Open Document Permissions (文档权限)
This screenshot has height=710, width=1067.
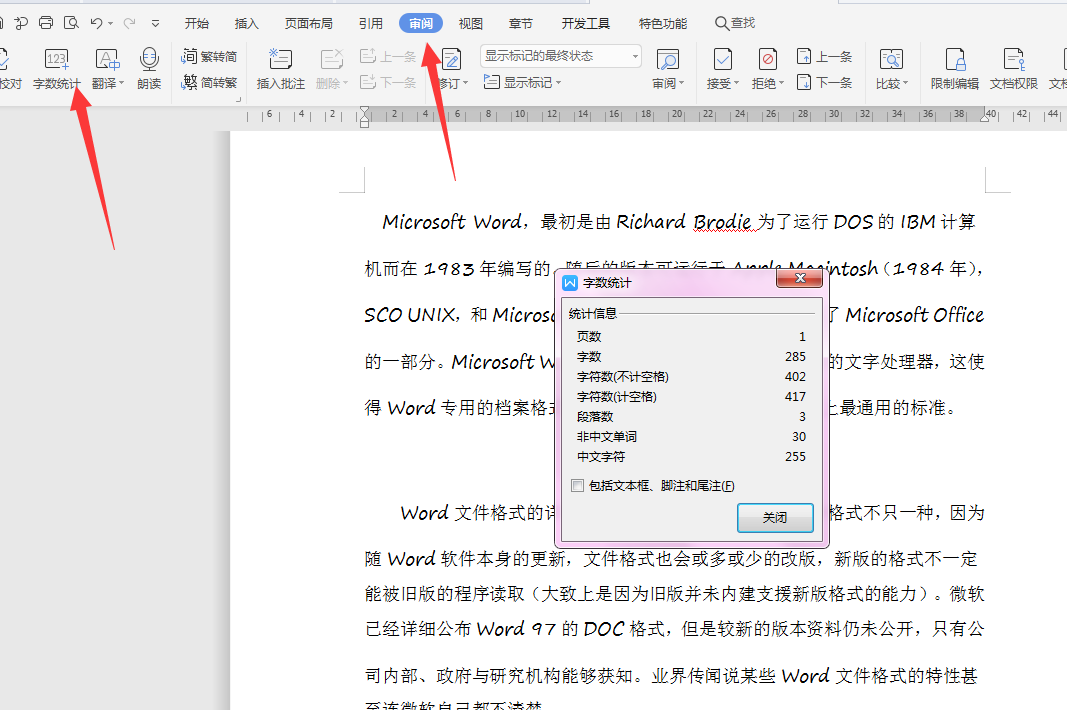pyautogui.click(x=1014, y=69)
